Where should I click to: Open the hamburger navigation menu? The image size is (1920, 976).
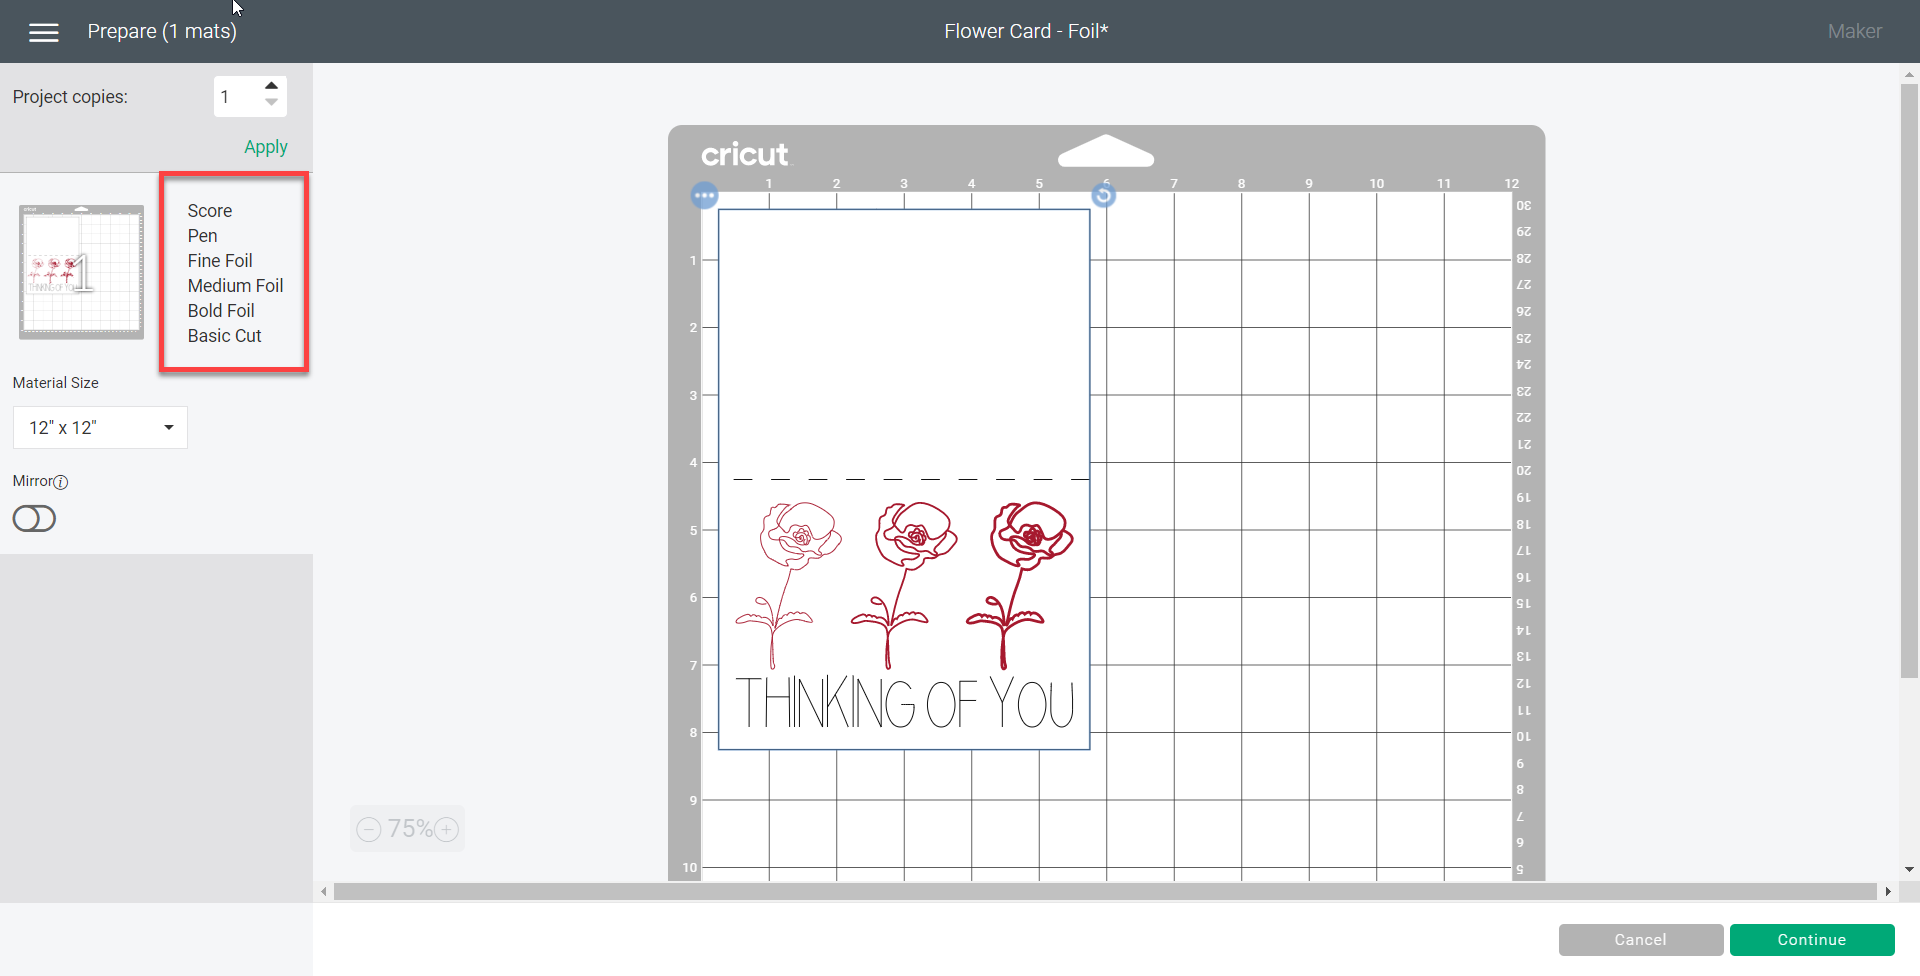click(44, 31)
